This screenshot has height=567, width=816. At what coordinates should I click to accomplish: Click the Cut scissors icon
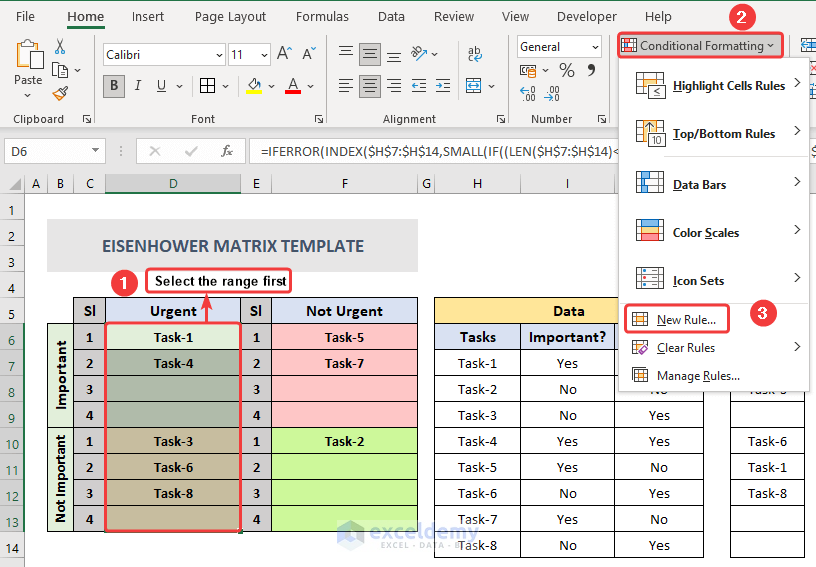60,47
